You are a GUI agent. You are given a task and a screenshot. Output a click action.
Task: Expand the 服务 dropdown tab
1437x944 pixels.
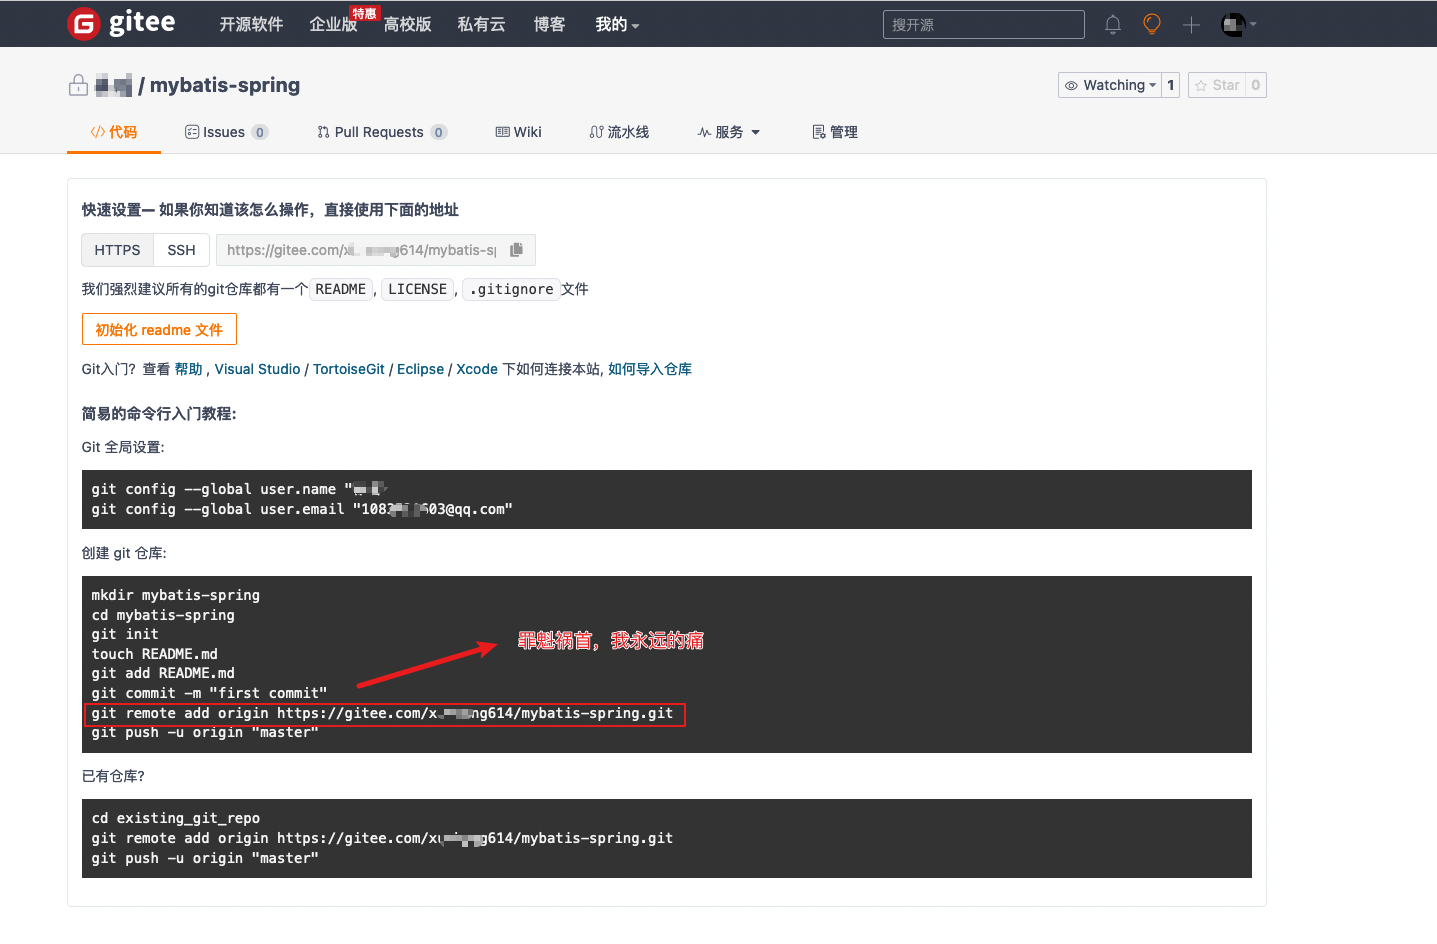(x=729, y=132)
